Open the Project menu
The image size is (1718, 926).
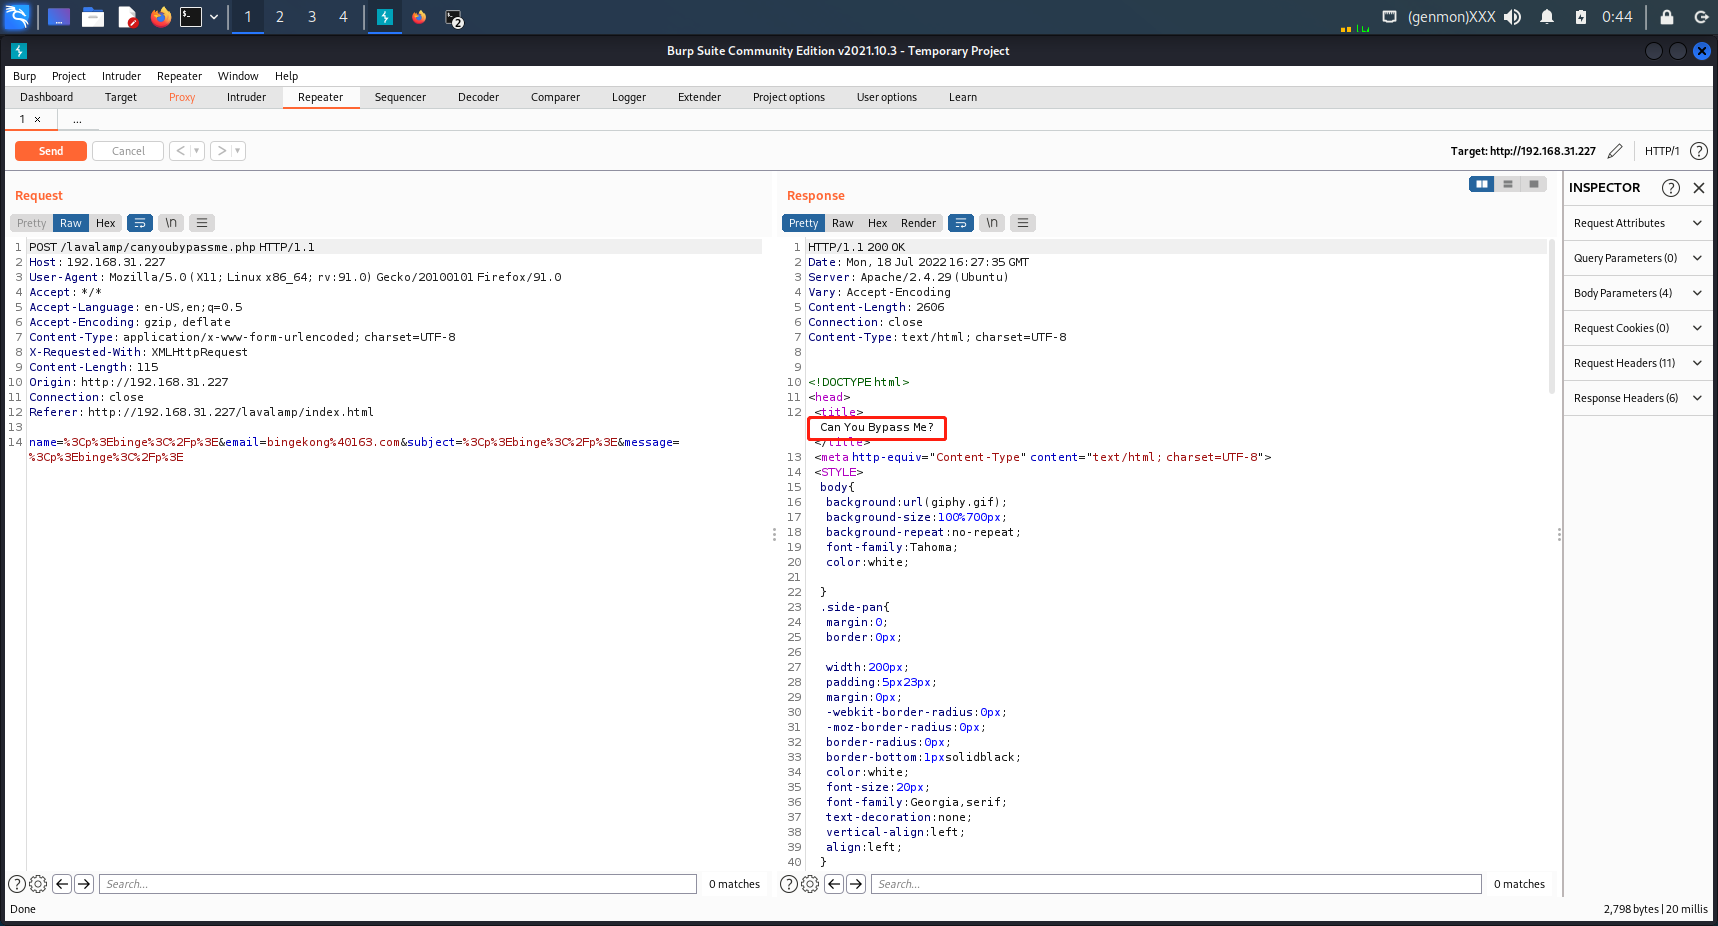[x=69, y=76]
